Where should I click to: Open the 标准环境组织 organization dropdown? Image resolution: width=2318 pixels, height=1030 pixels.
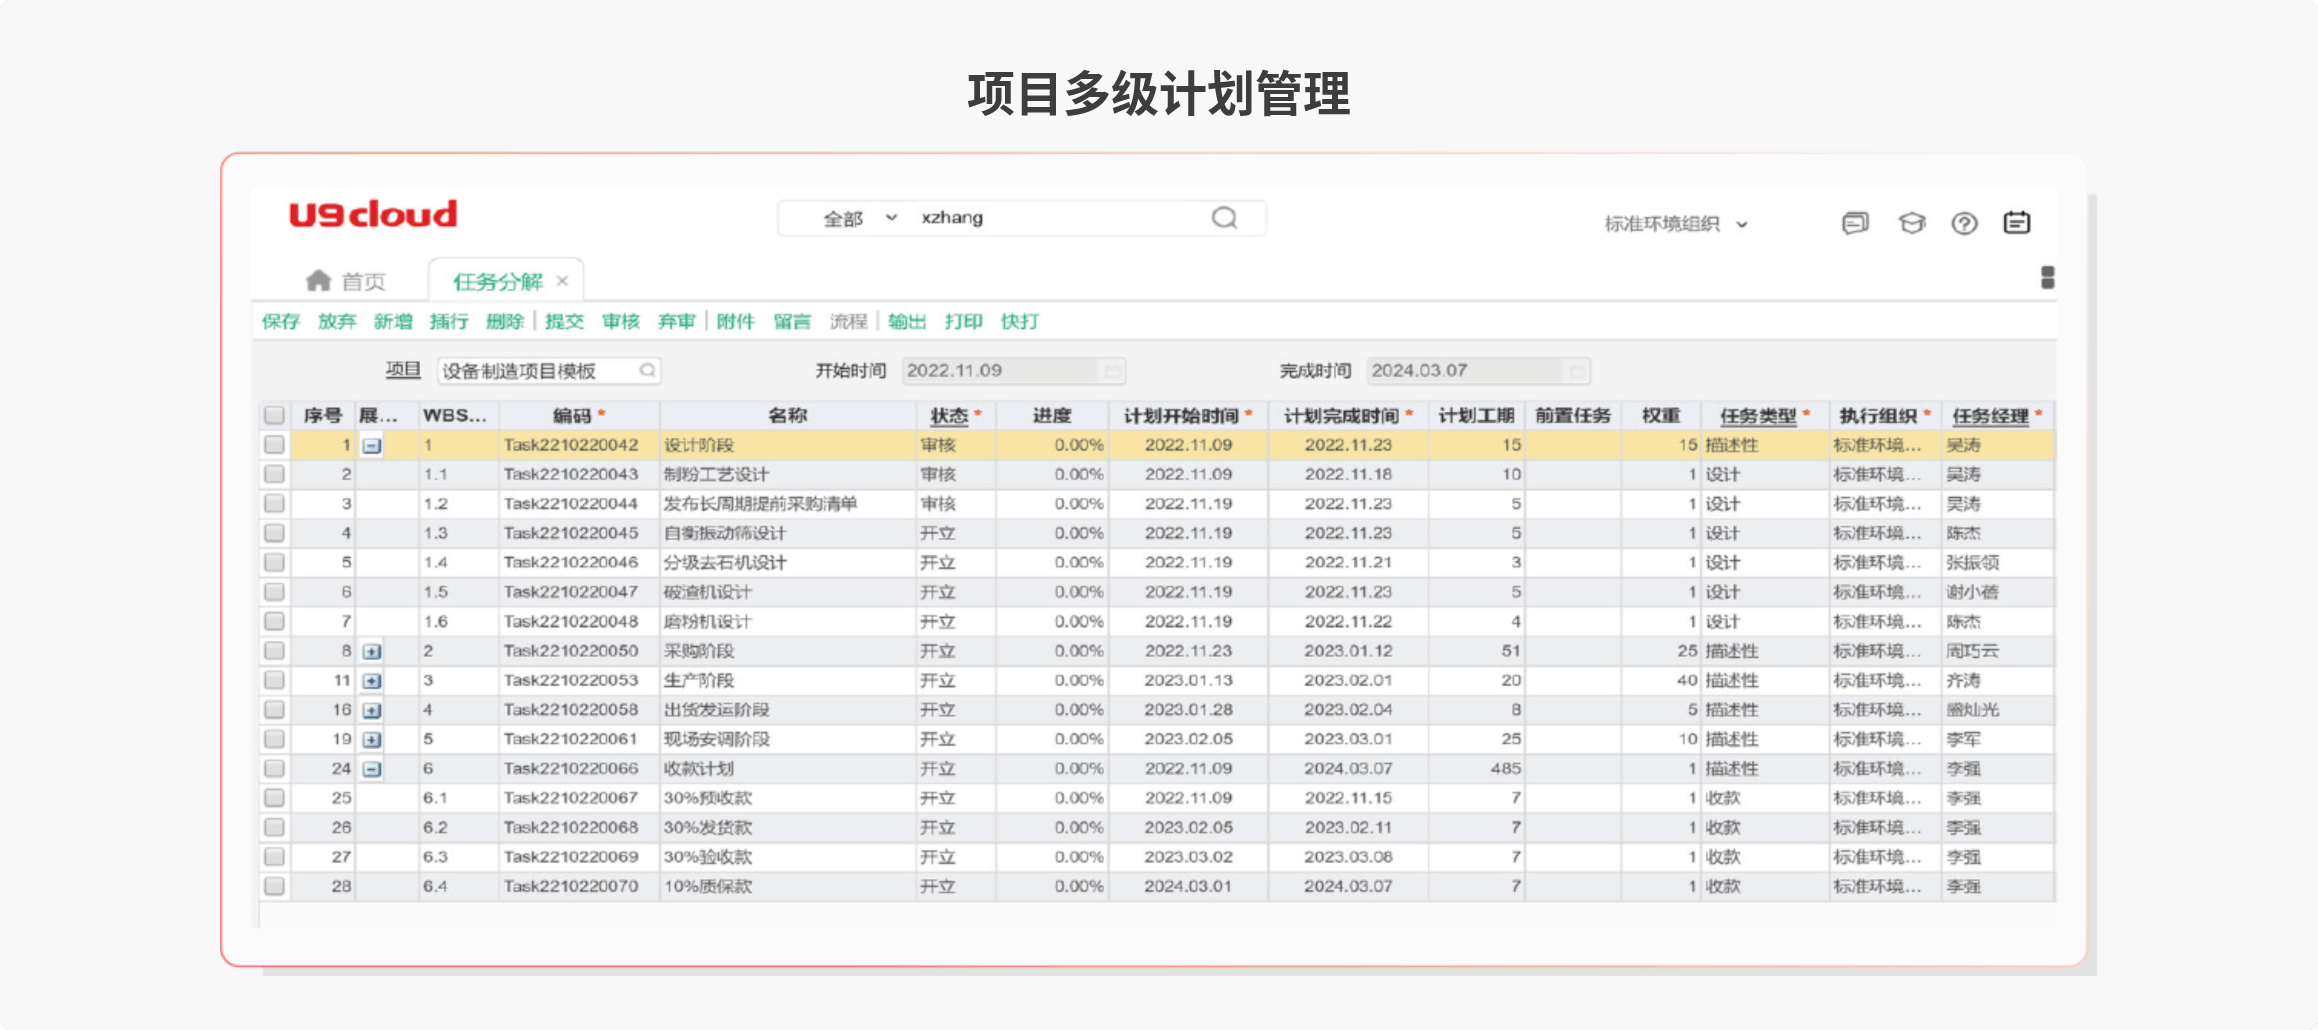1676,224
